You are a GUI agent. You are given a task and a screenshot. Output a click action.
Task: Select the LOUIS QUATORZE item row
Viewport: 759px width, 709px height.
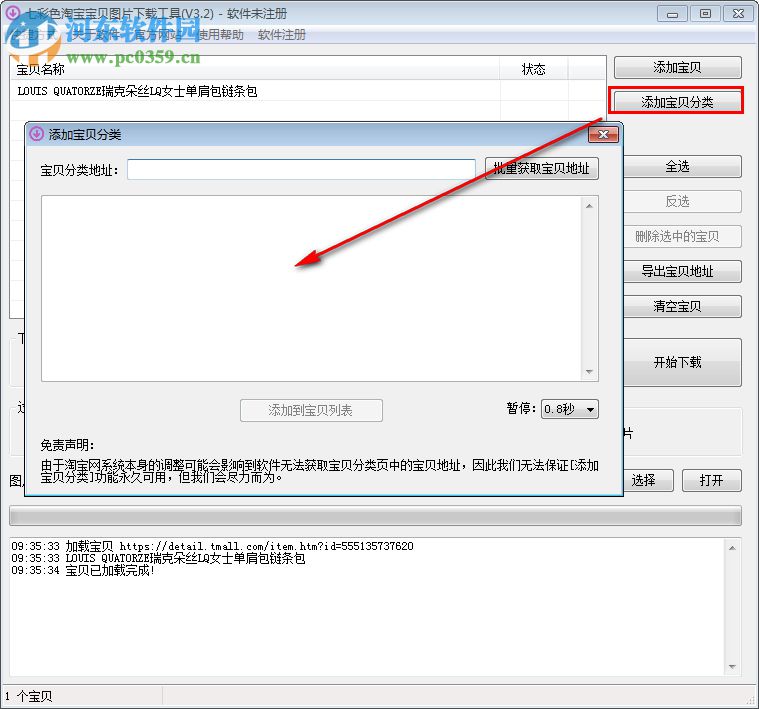point(307,91)
